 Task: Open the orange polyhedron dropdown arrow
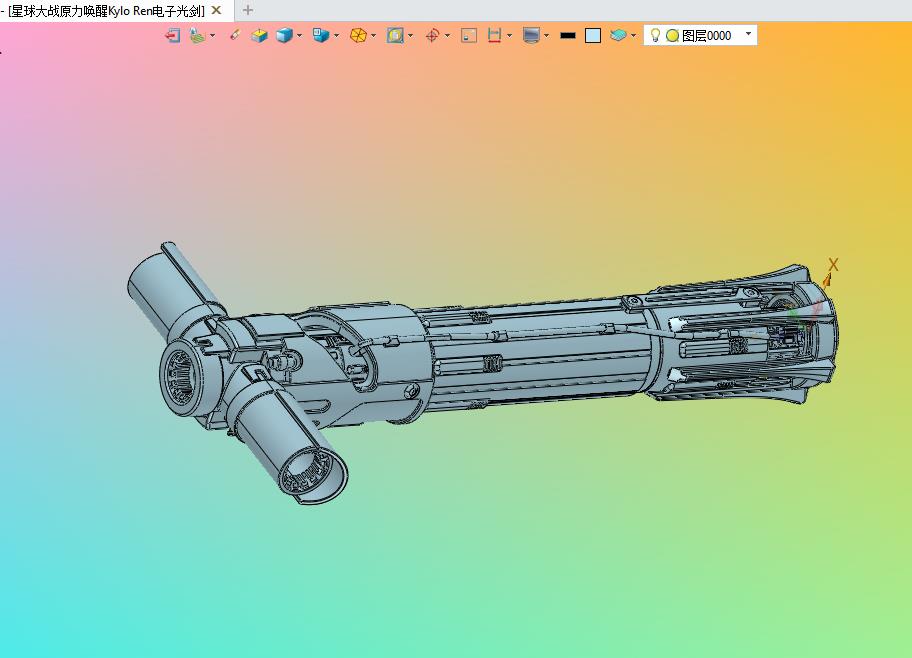(x=373, y=35)
